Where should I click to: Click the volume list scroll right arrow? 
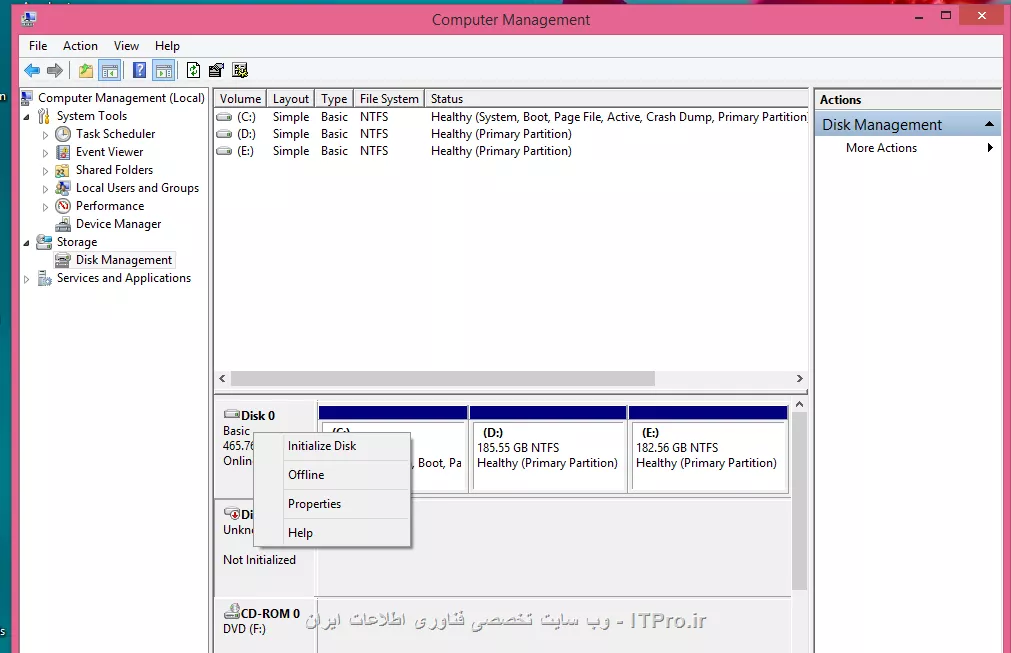tap(800, 378)
